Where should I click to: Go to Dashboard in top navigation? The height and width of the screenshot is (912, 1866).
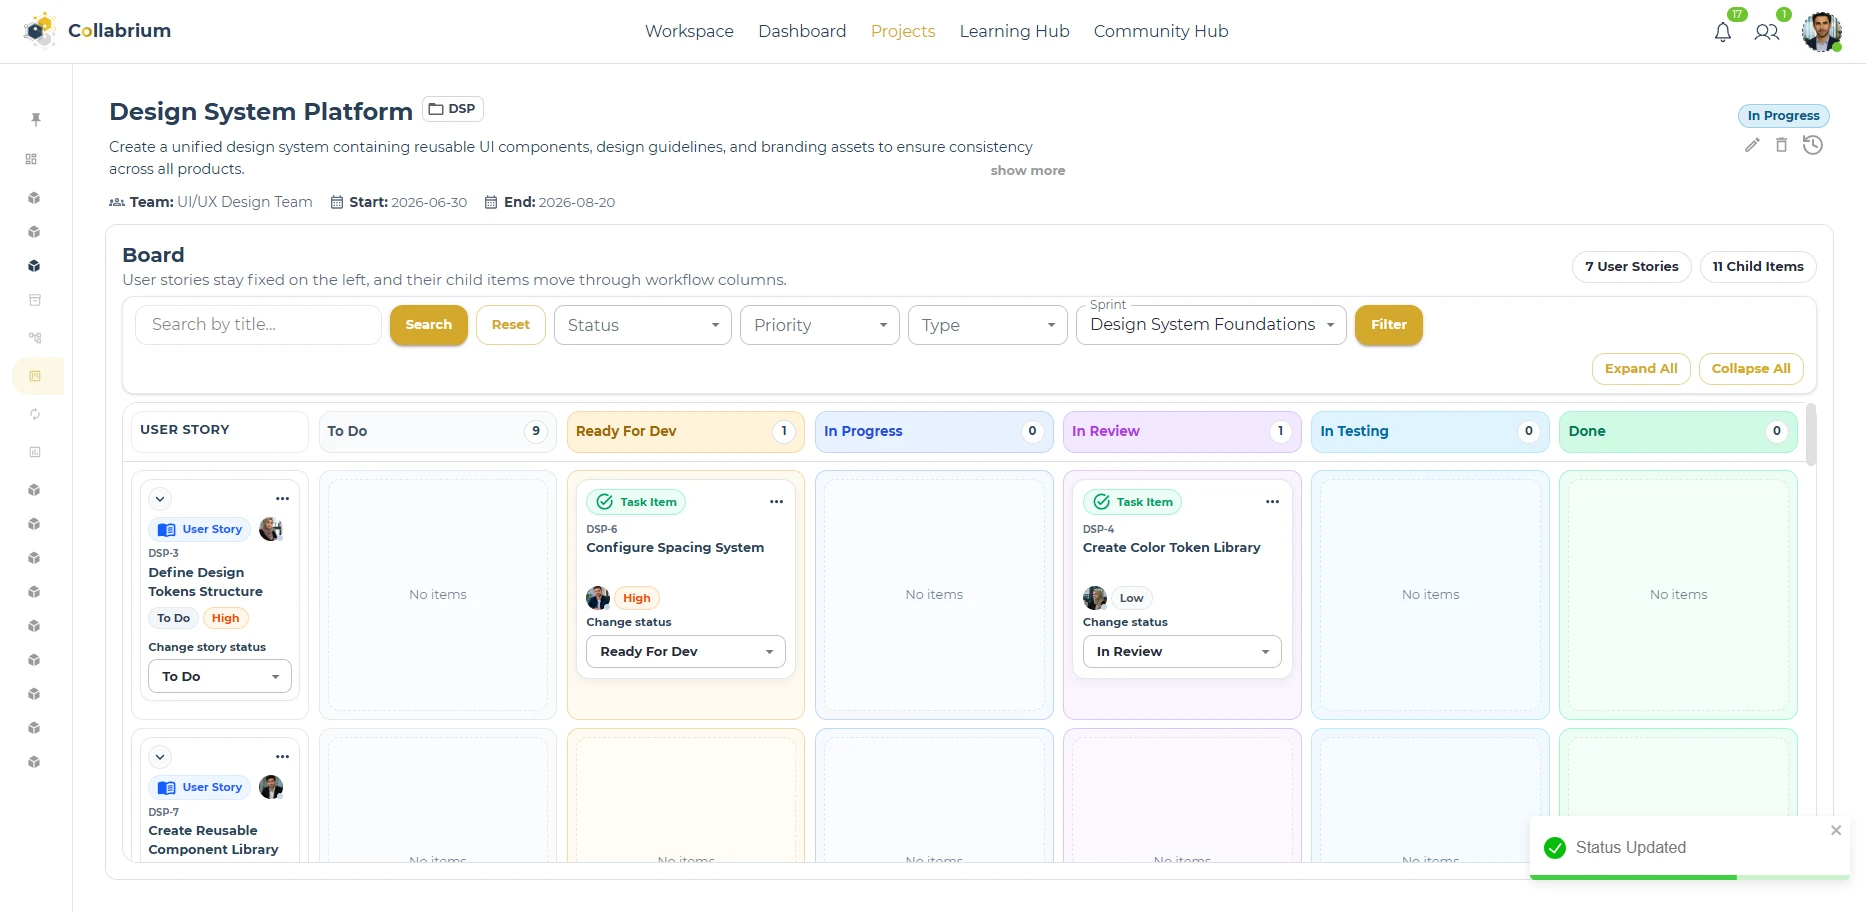[x=802, y=31]
